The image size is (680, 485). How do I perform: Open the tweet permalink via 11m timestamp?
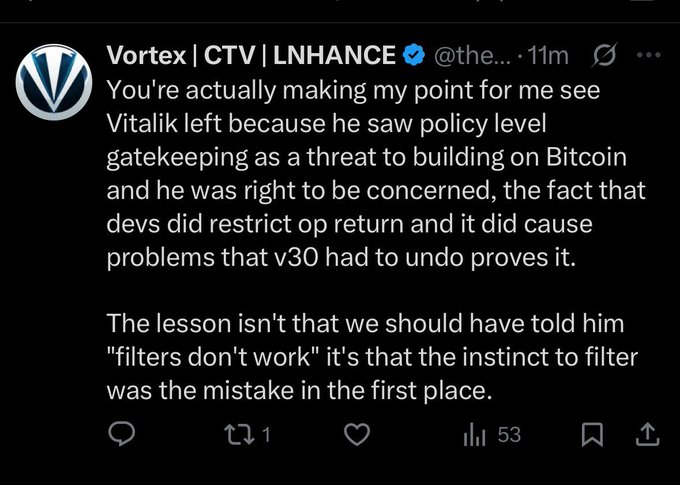pos(549,56)
